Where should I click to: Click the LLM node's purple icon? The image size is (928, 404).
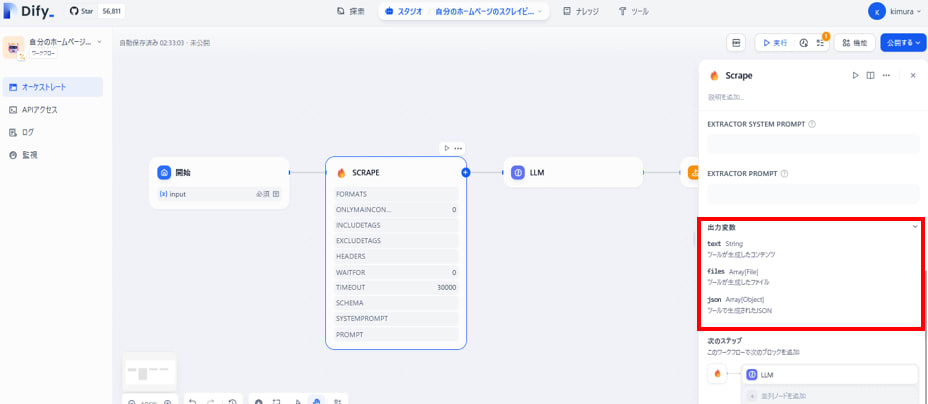point(518,173)
